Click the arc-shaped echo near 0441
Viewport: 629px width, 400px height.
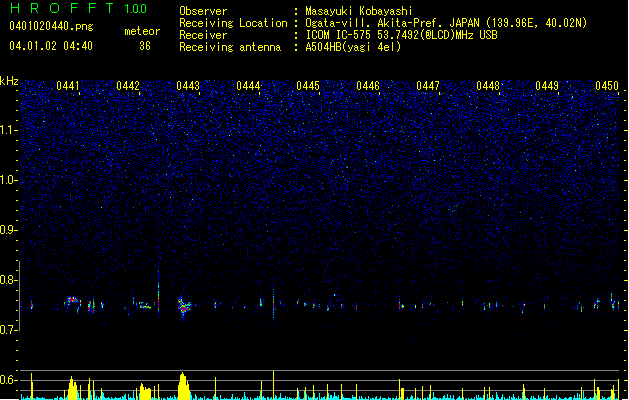pyautogui.click(x=73, y=302)
